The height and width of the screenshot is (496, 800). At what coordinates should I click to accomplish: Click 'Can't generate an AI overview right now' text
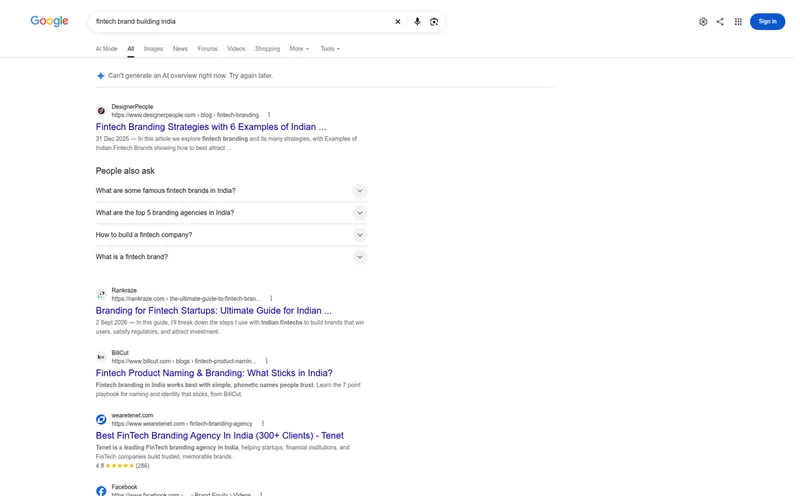(x=190, y=76)
